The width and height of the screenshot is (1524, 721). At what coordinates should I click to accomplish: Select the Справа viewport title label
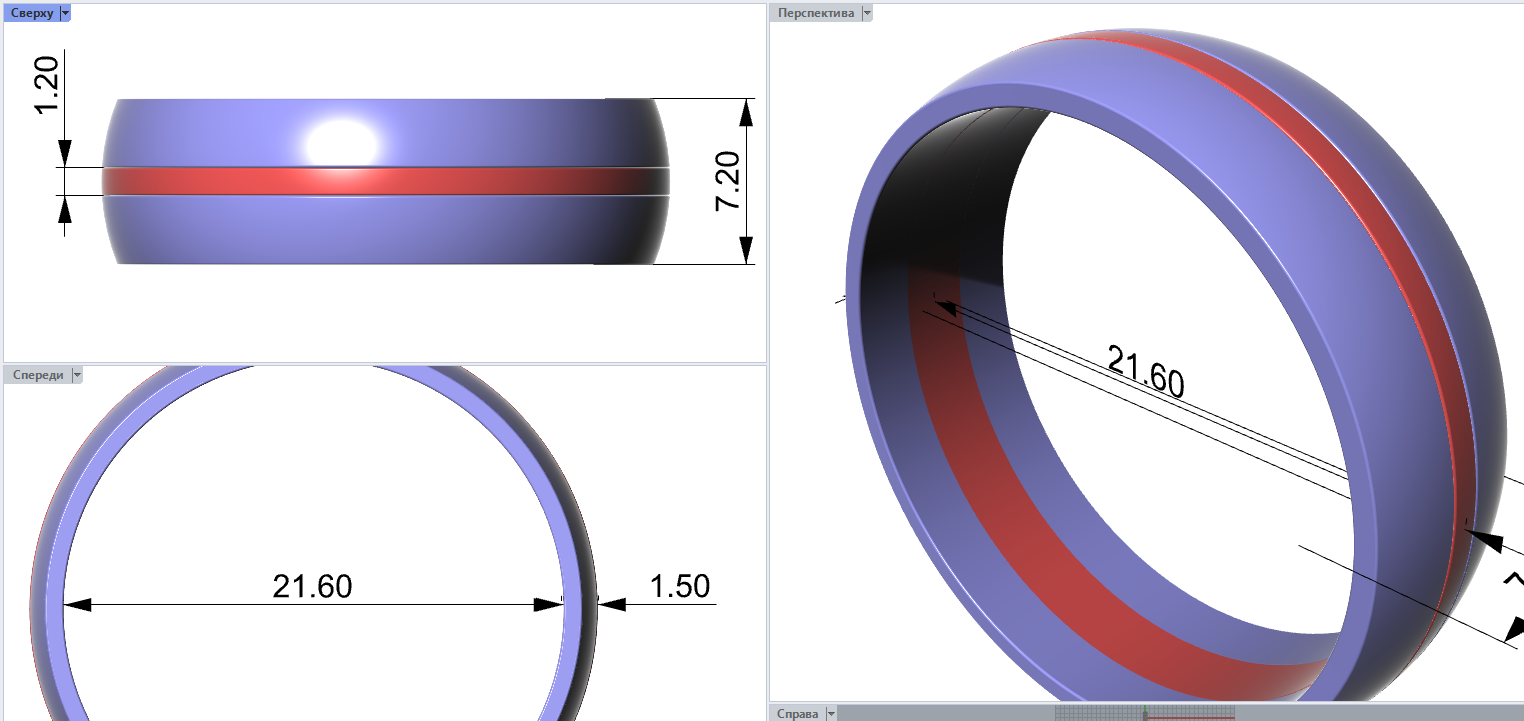797,714
